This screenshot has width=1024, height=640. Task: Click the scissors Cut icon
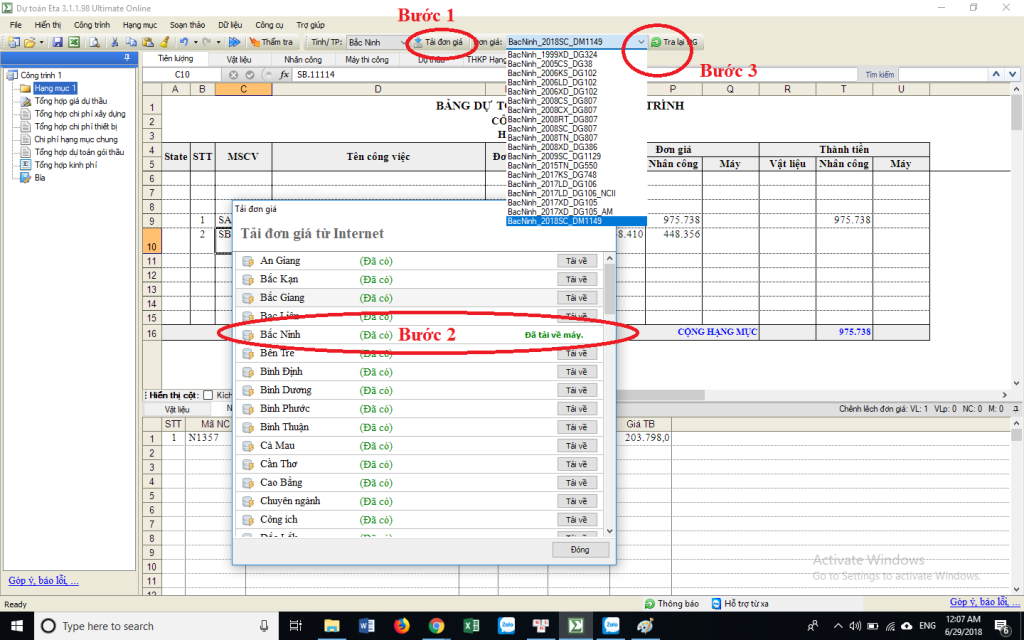coord(116,42)
